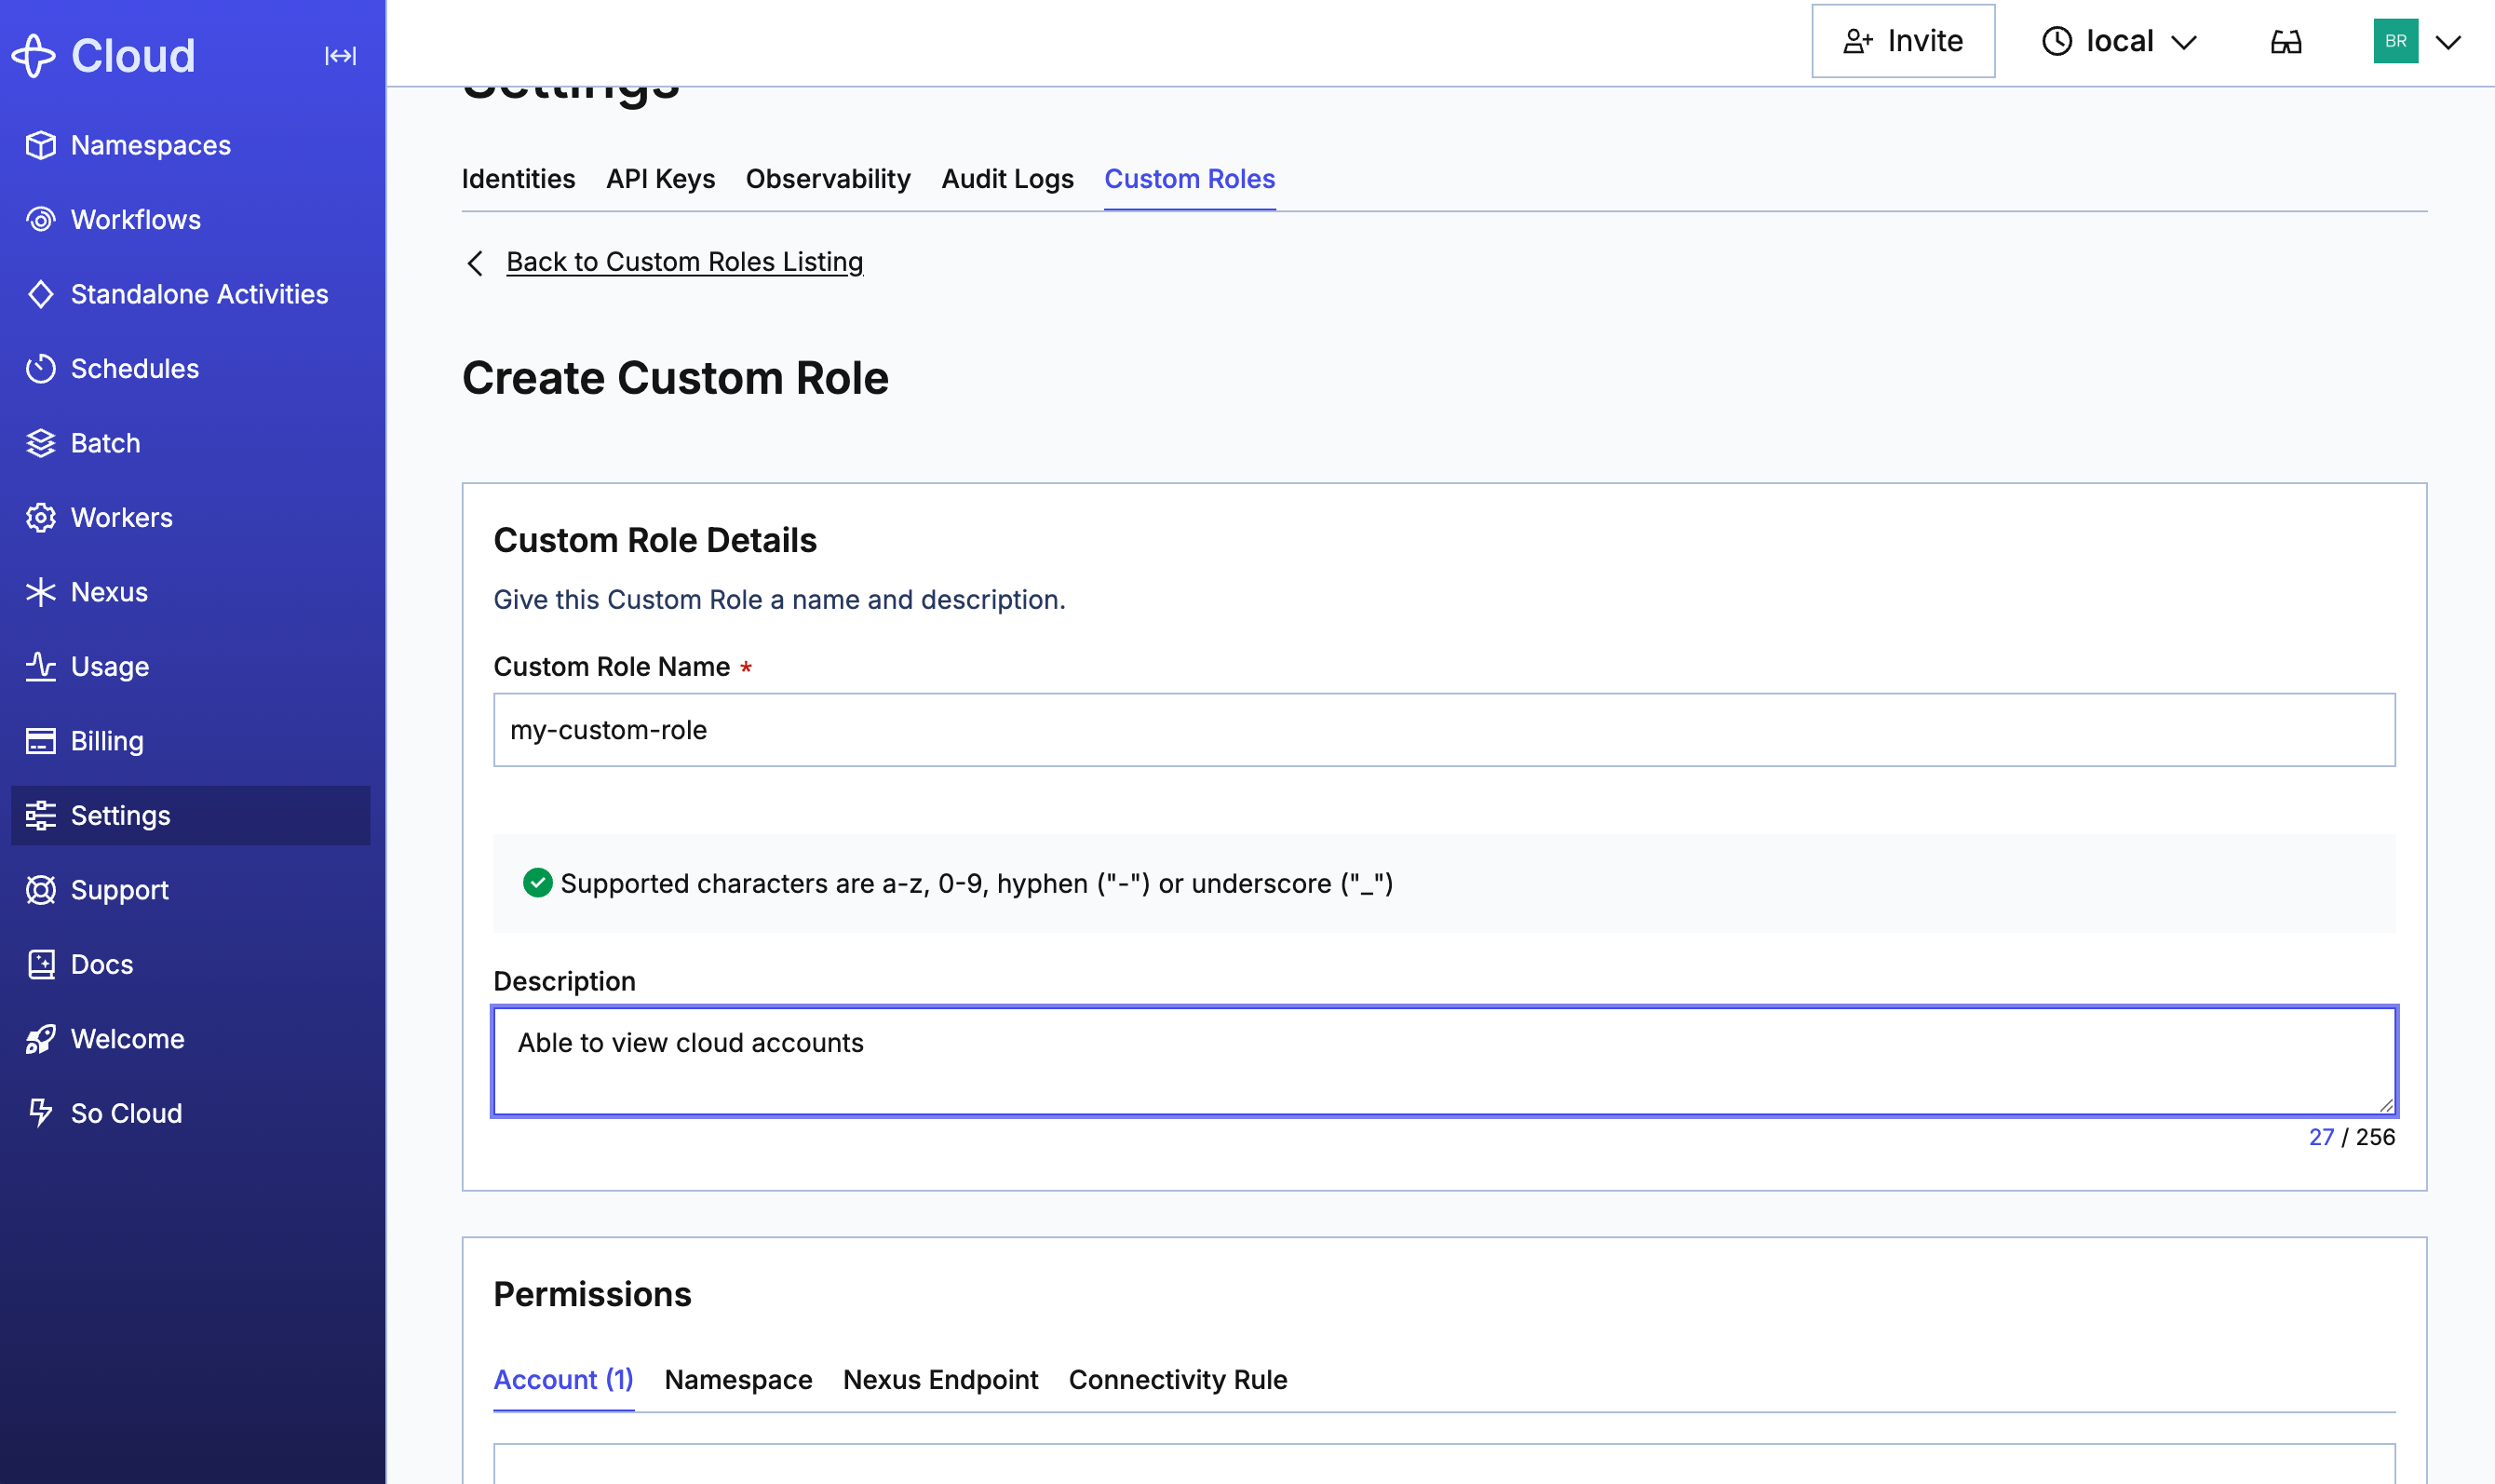Viewport: 2495px width, 1484px height.
Task: Click the Workers gear icon
Action: [x=41, y=518]
